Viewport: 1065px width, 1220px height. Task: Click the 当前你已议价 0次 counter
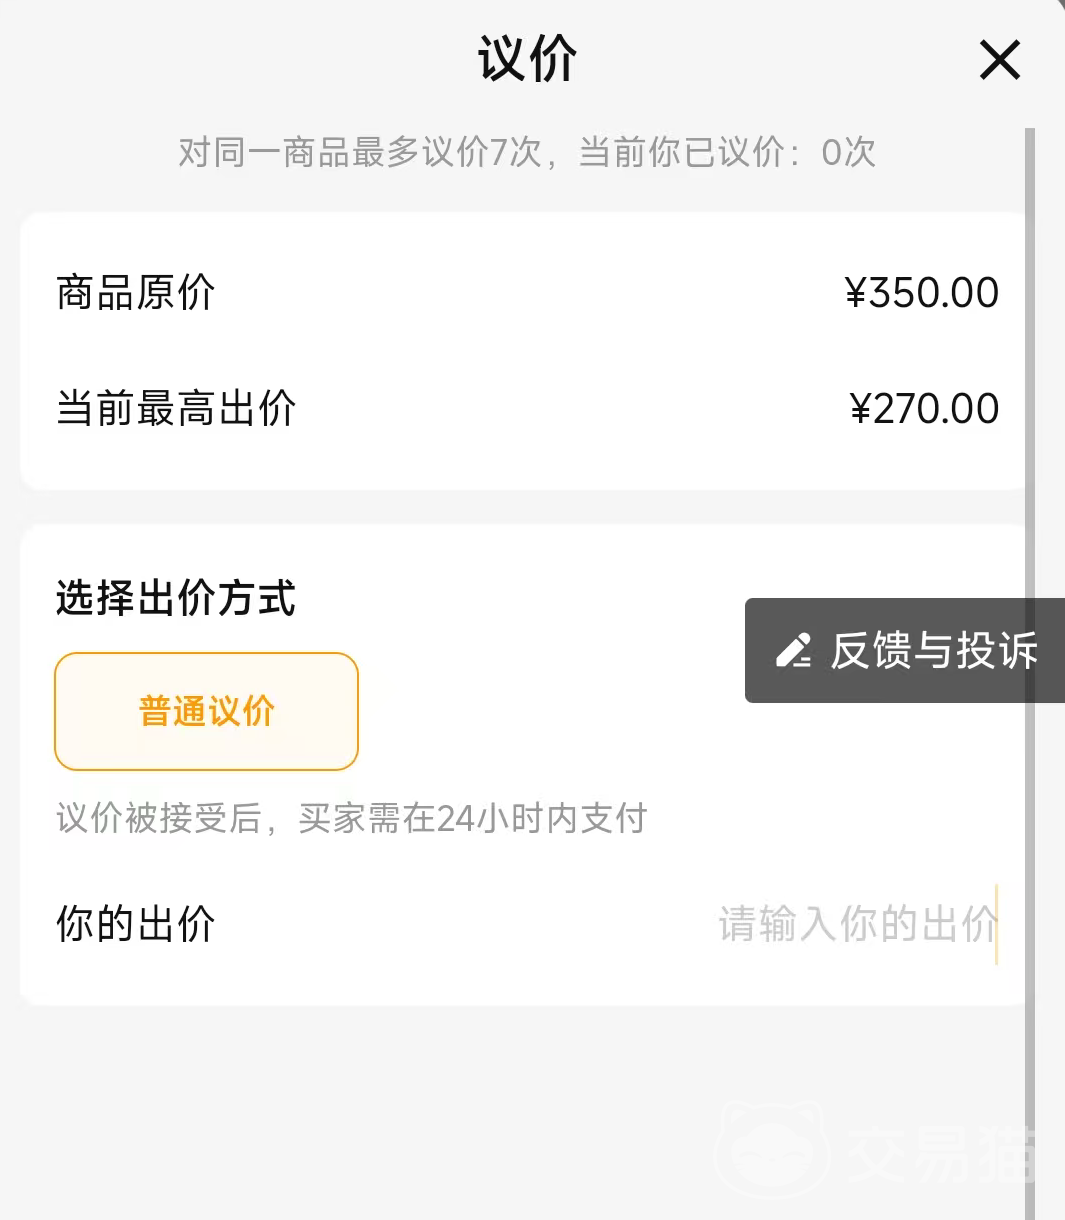[x=727, y=152]
